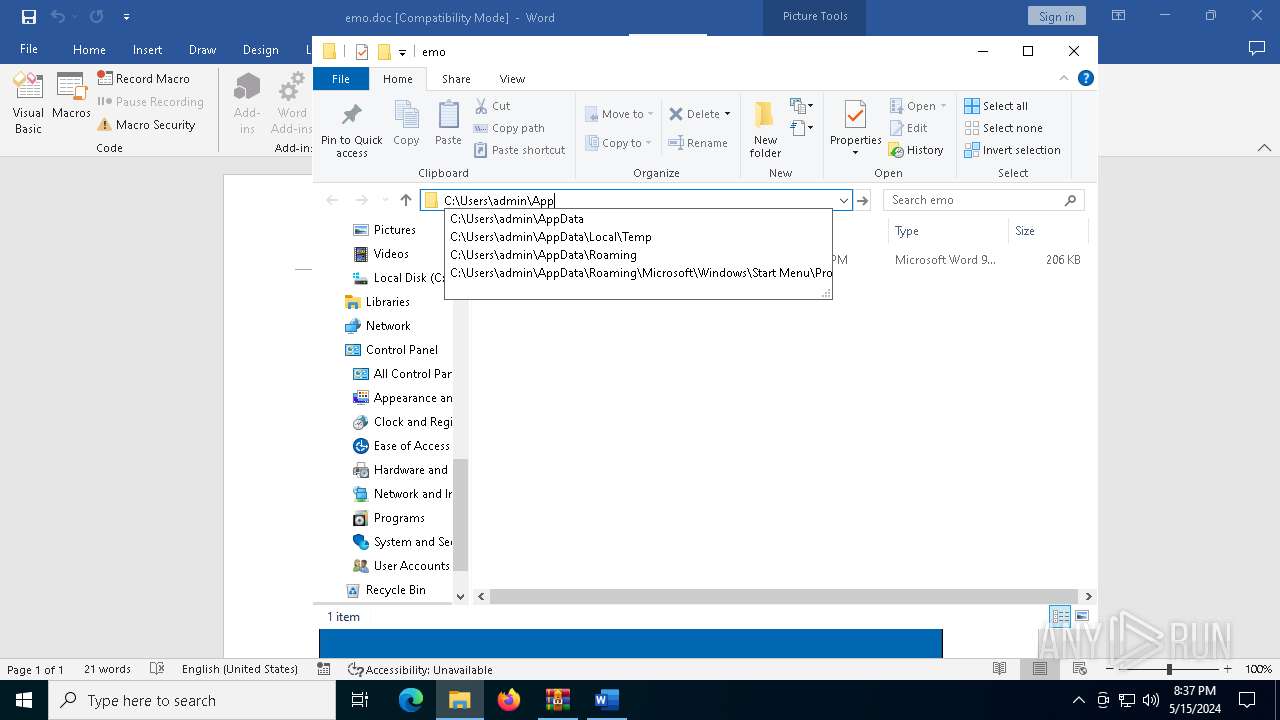Image resolution: width=1280 pixels, height=720 pixels.
Task: Open Word Draw tab
Action: 202,50
